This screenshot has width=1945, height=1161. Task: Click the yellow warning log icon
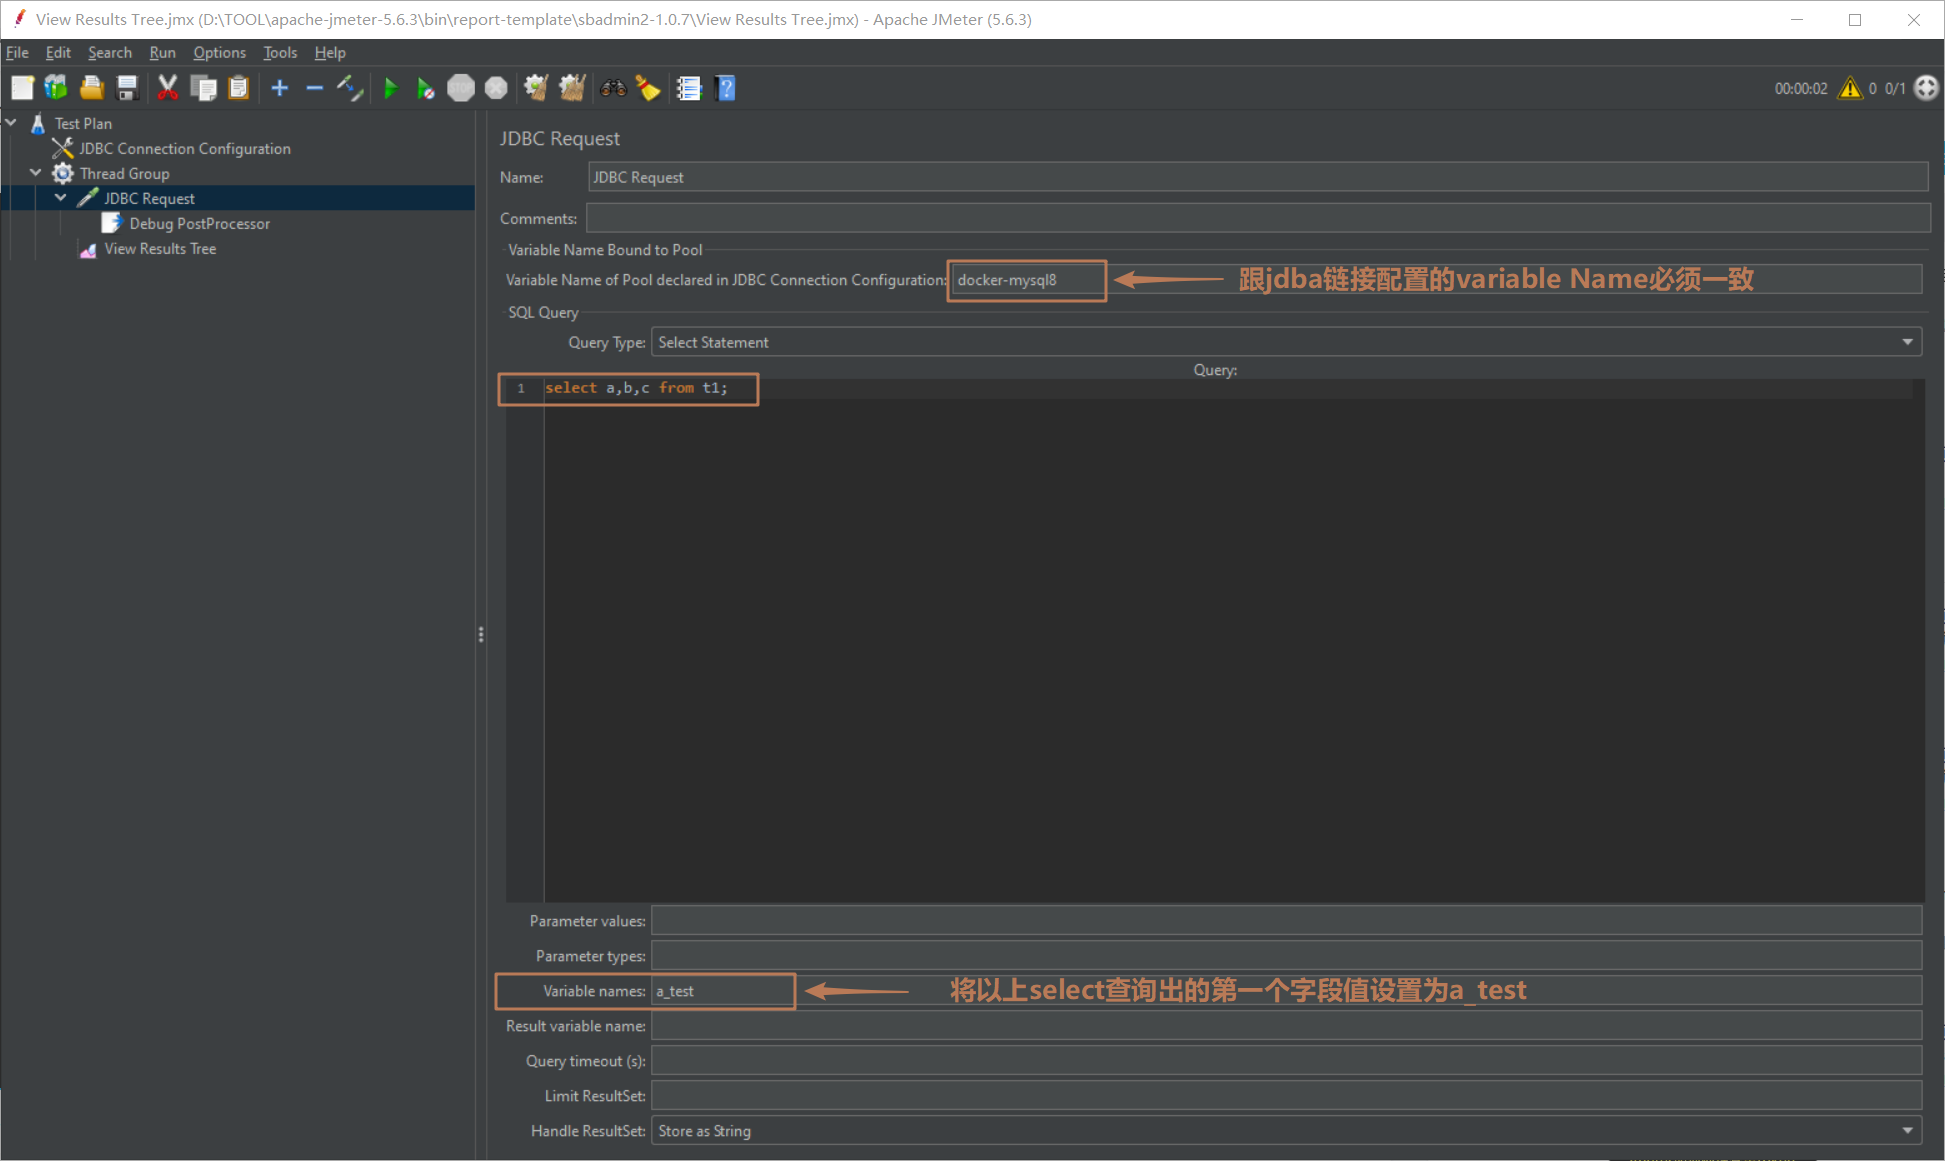pyautogui.click(x=1850, y=88)
